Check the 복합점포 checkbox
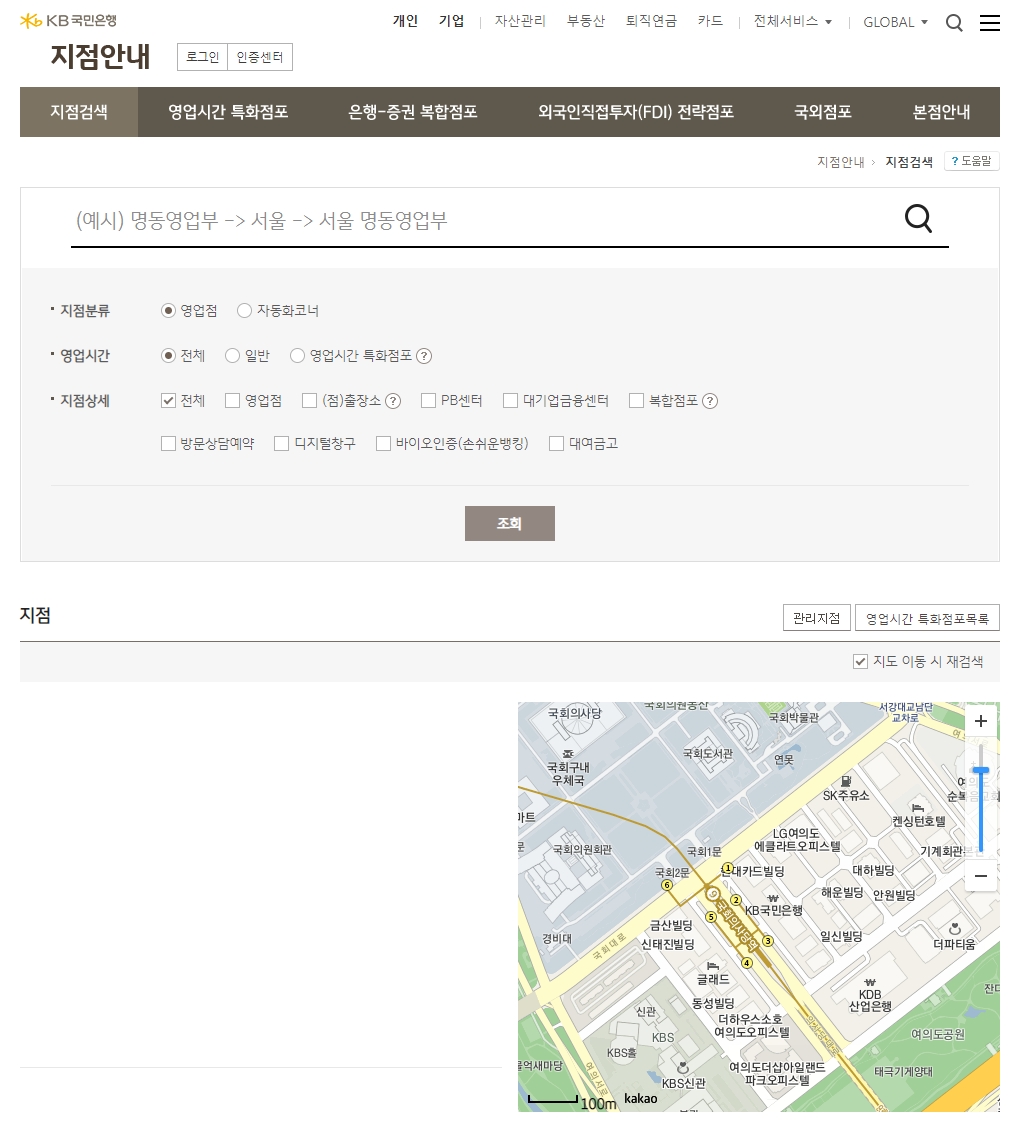Screen dimensions: 1025x1131 point(636,401)
